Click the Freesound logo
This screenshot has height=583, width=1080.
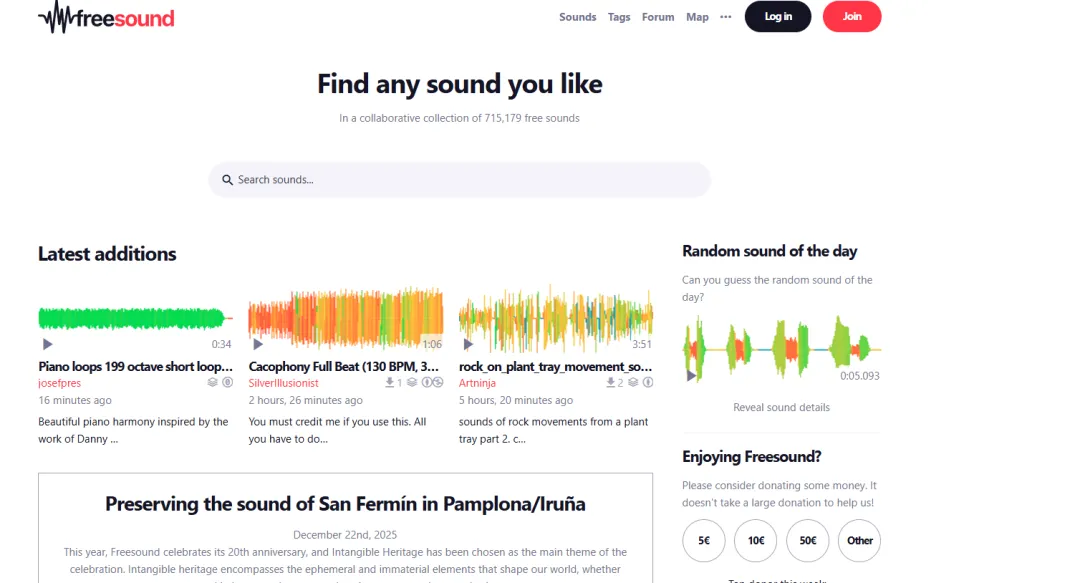tap(106, 17)
